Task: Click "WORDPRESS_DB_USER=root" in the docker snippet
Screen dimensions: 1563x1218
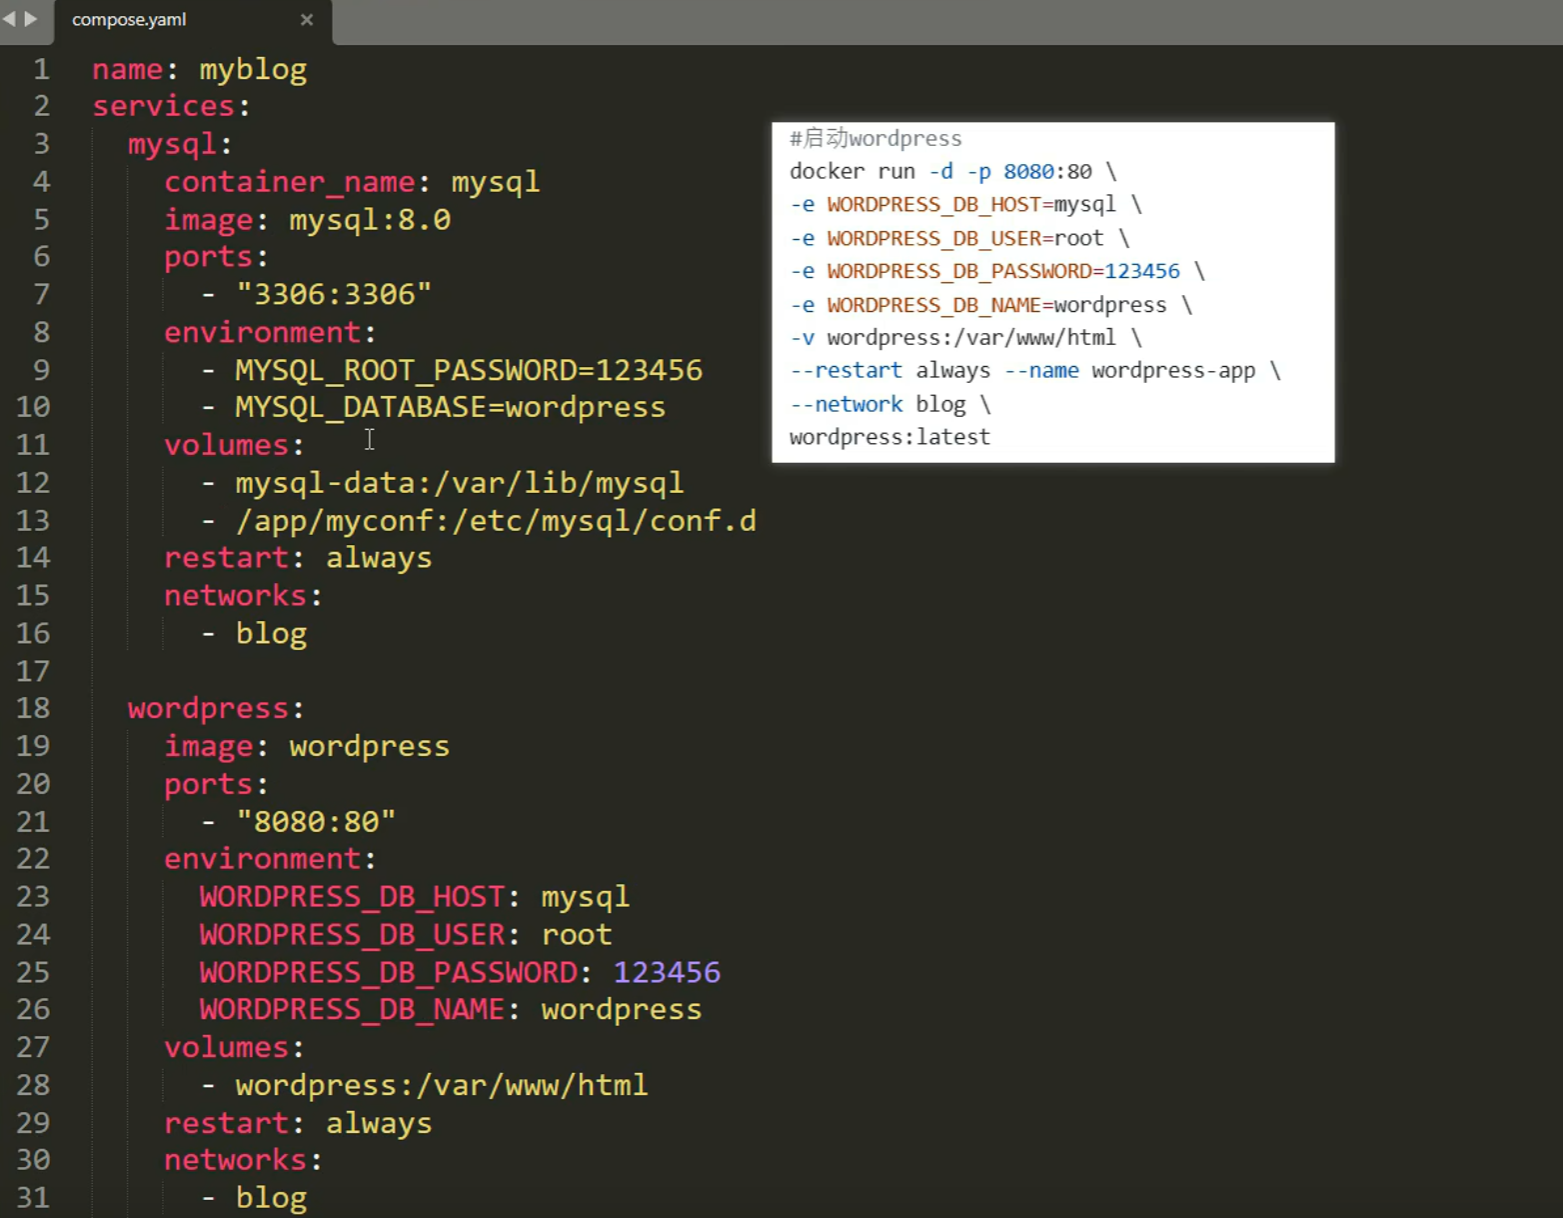Action: pos(965,238)
